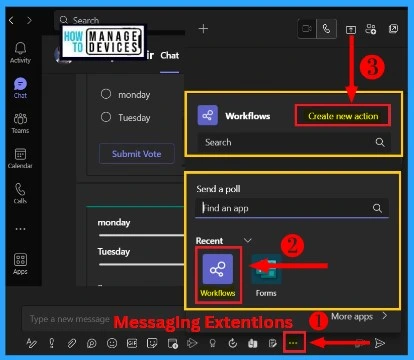
Task: Click the Tuesday poll result bar
Action: pyautogui.click(x=141, y=264)
